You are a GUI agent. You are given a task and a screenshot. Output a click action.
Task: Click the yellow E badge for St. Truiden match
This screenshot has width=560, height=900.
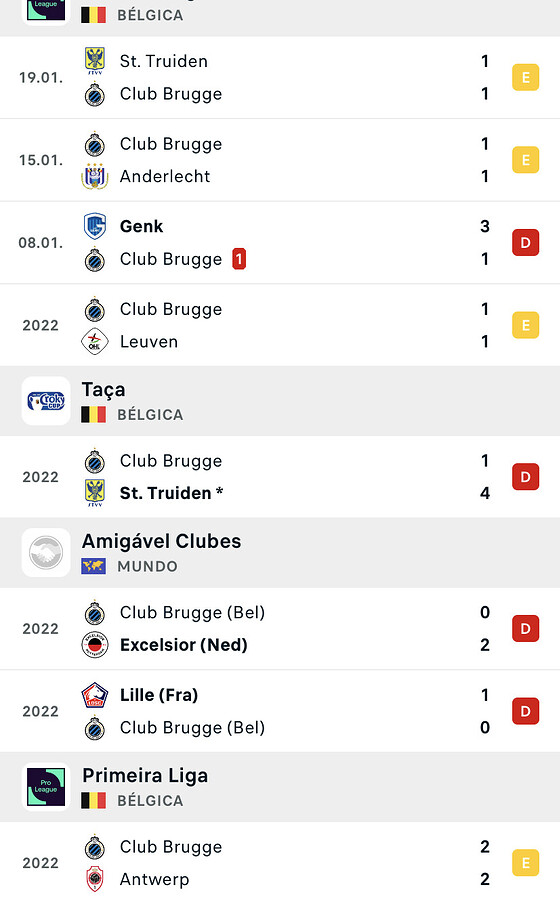point(526,77)
